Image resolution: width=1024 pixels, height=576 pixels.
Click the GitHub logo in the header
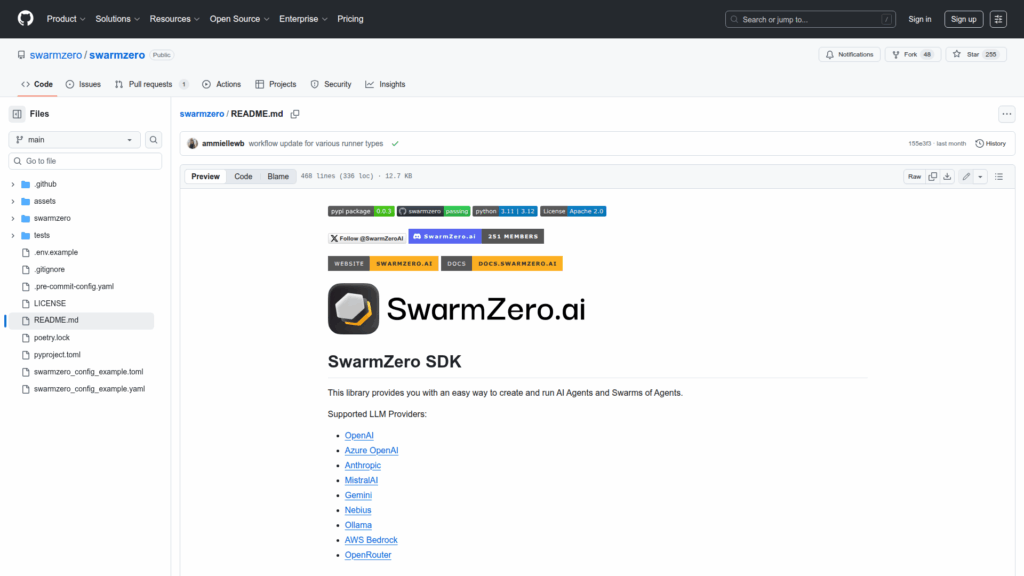(25, 19)
